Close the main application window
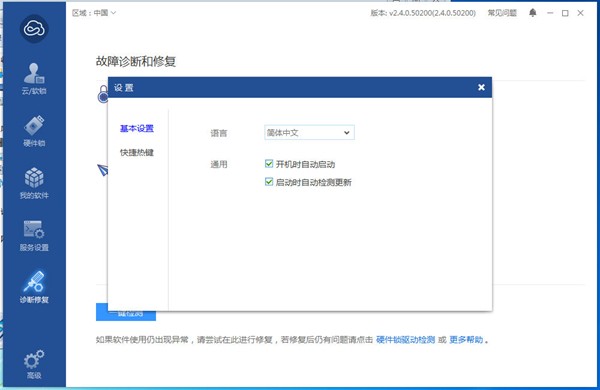This screenshot has height=390, width=600. [580, 13]
